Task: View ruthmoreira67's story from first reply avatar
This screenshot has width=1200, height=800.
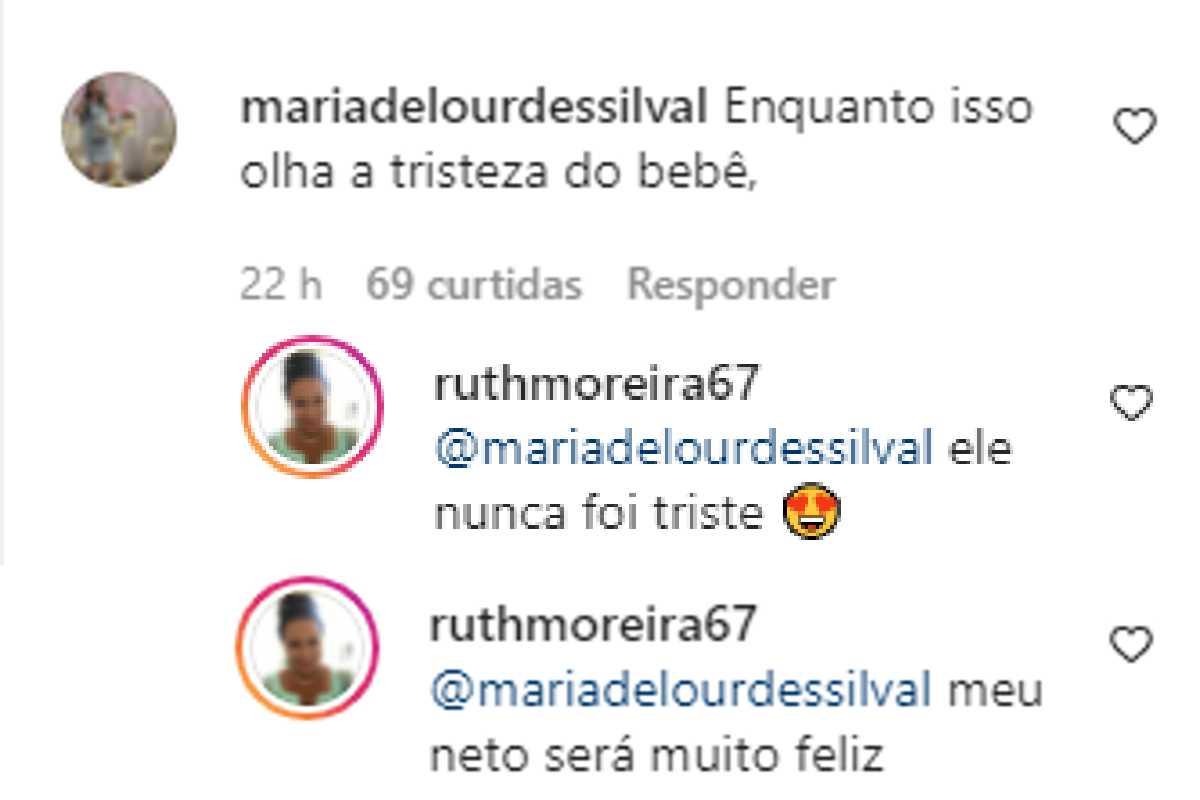Action: click(312, 406)
